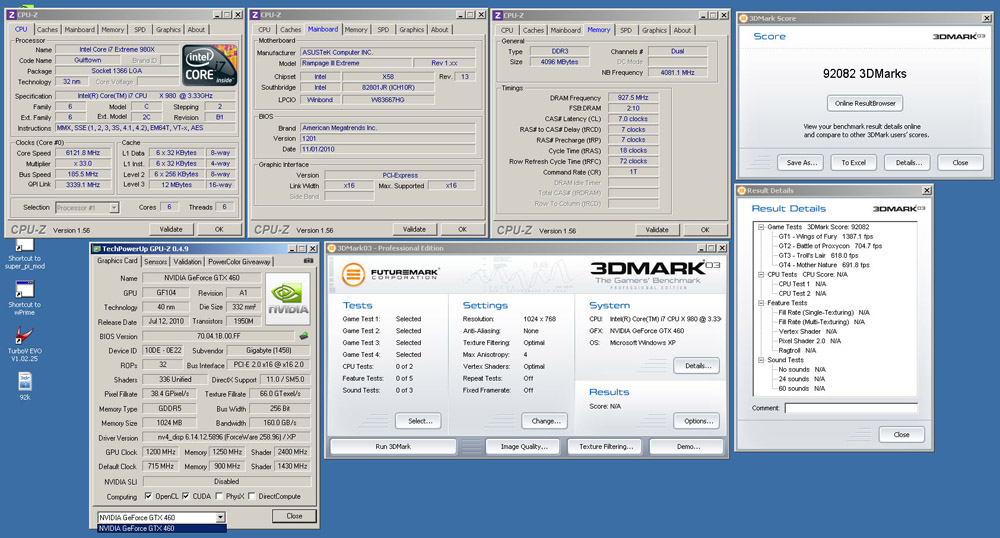Switch to Caches tab in CPU-Z processor window
Viewport: 1000px width, 538px height.
point(47,29)
